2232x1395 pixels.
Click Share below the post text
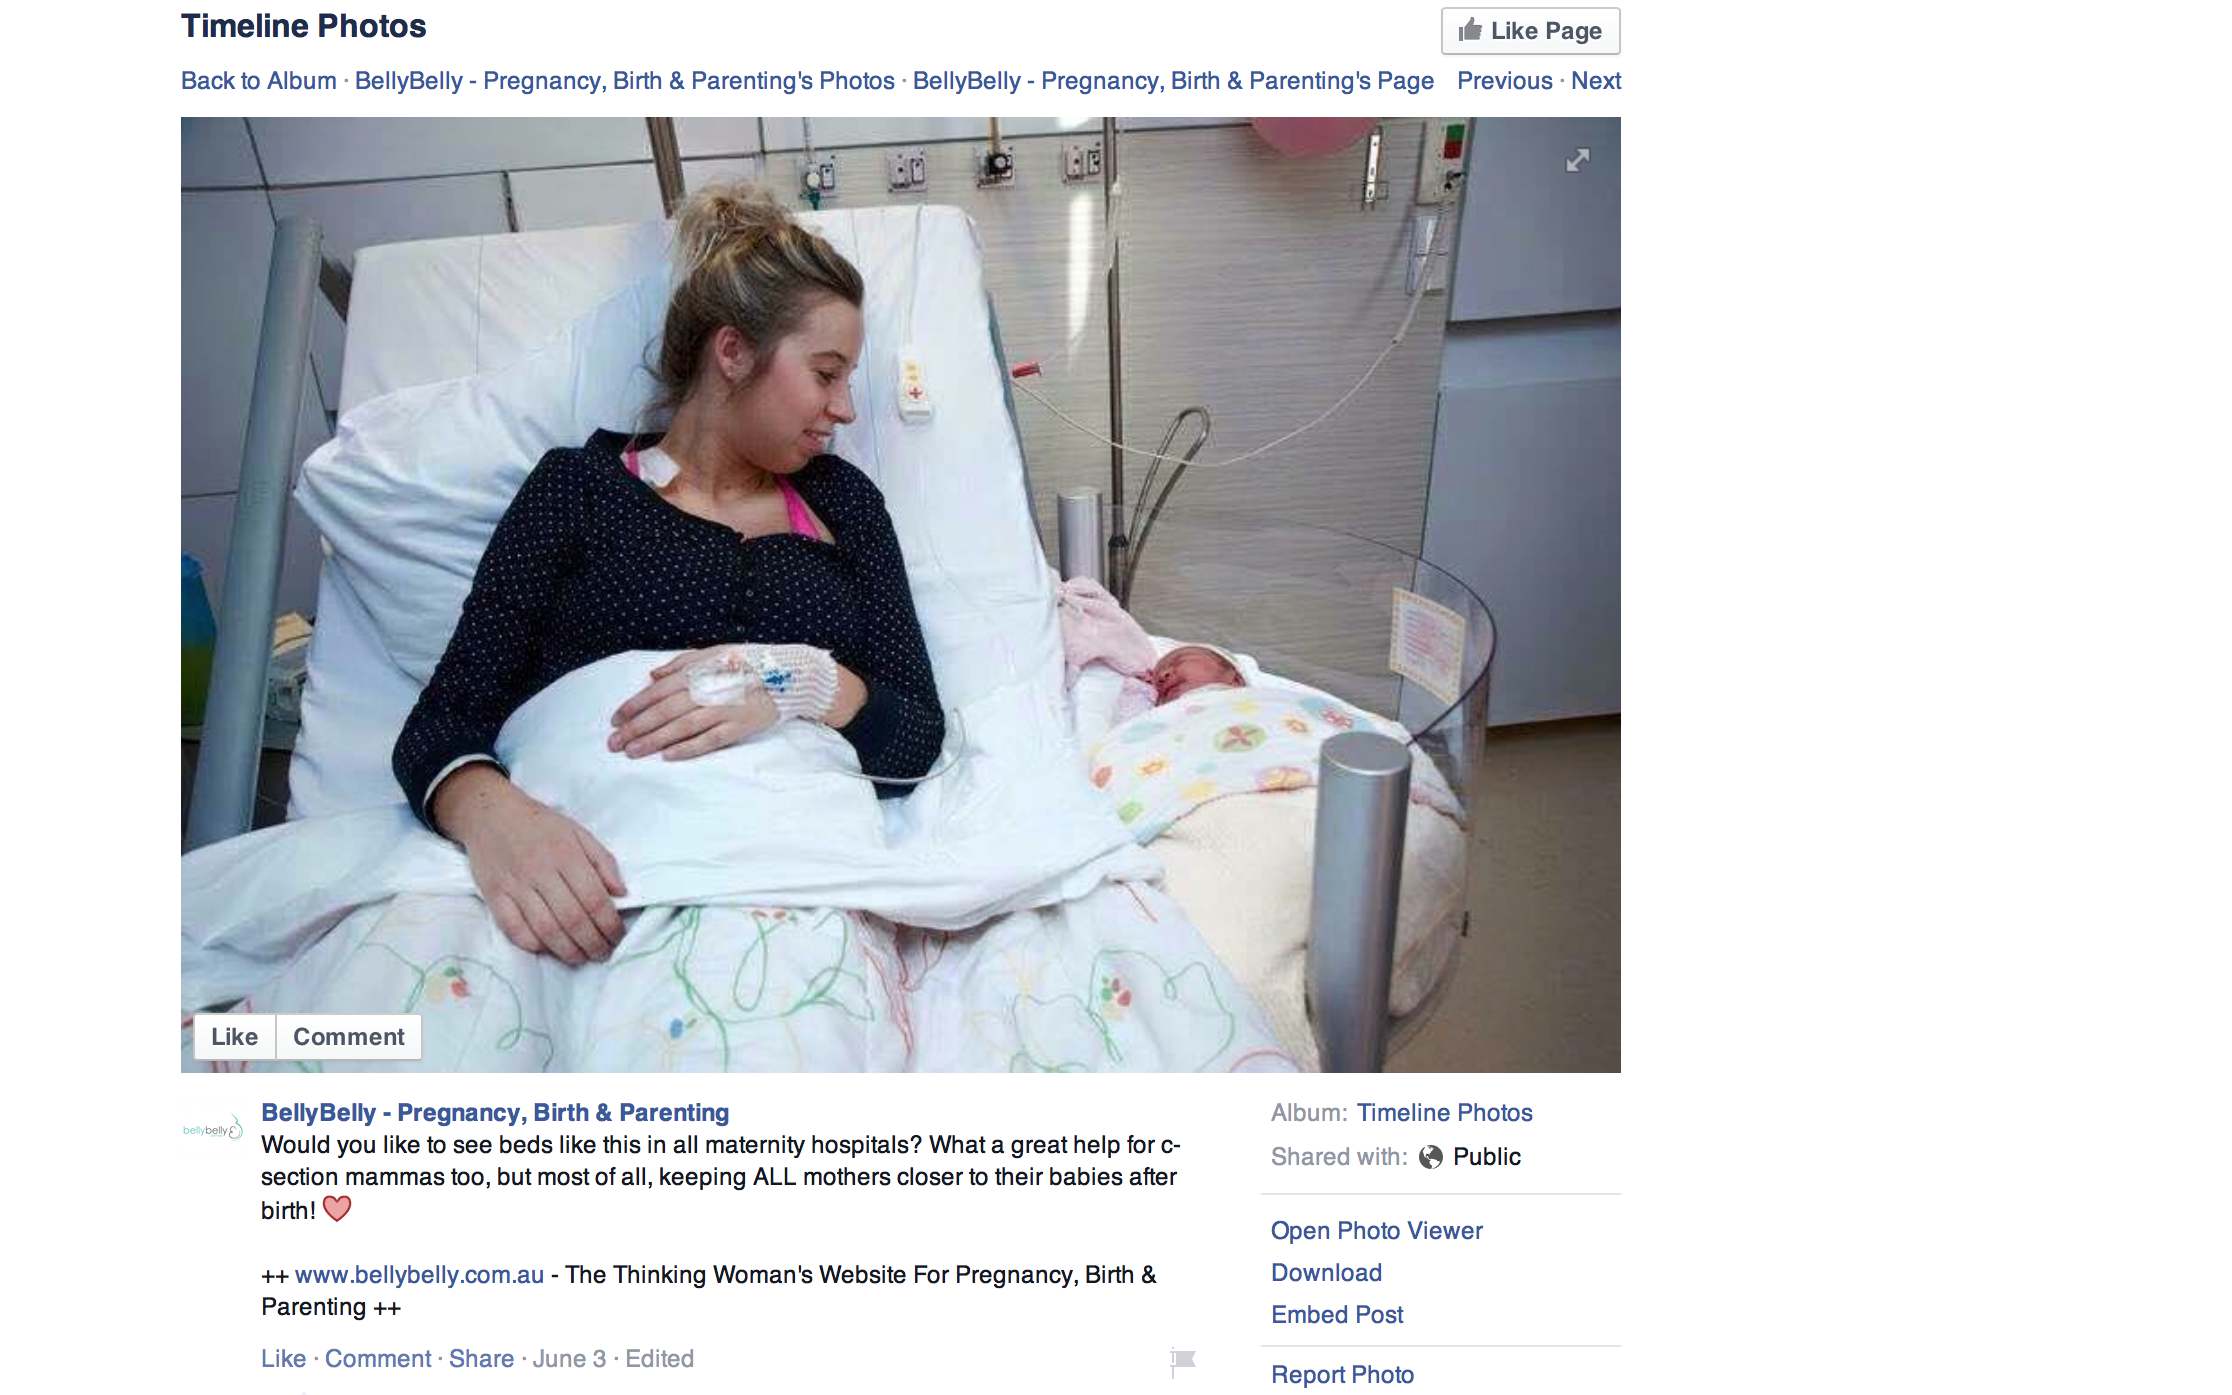point(481,1359)
